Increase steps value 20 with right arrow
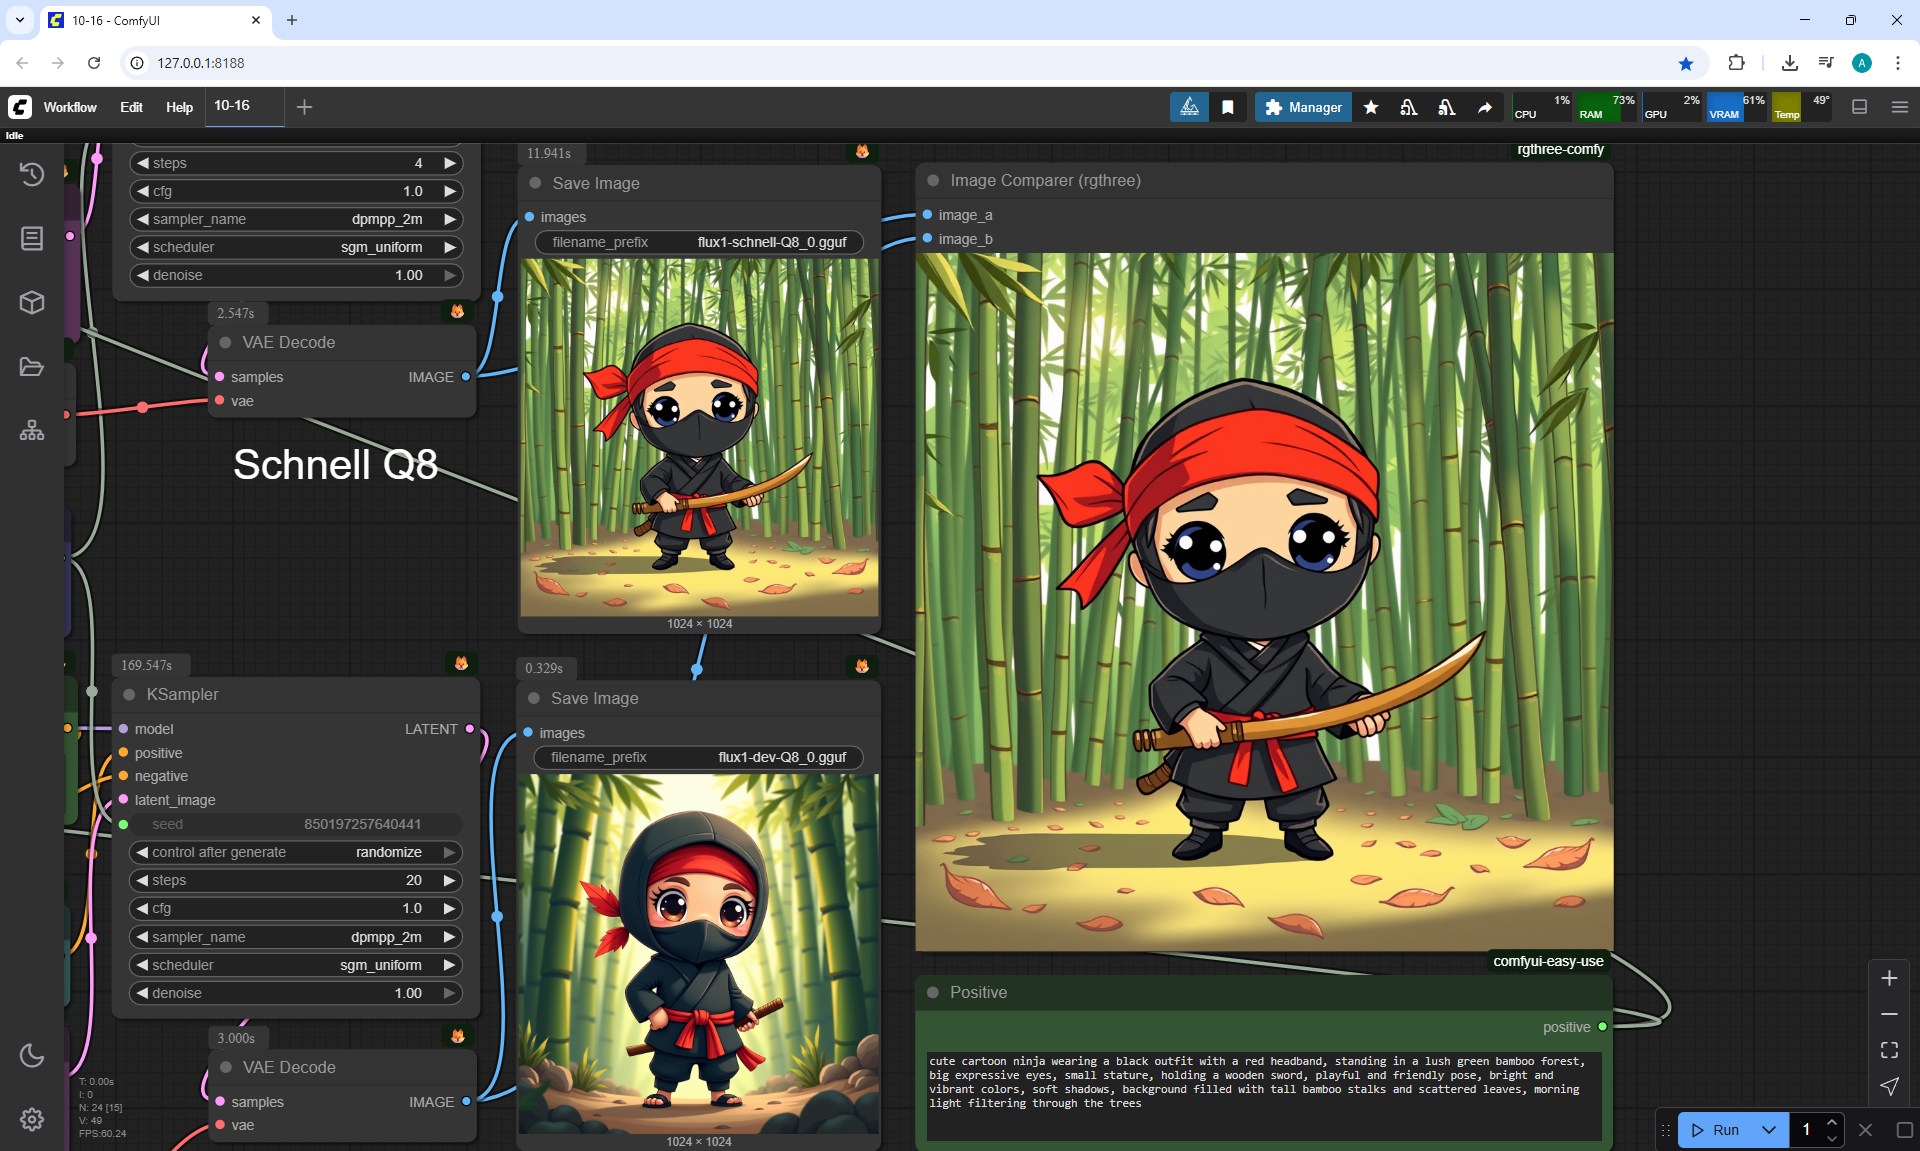This screenshot has width=1920, height=1151. point(450,880)
